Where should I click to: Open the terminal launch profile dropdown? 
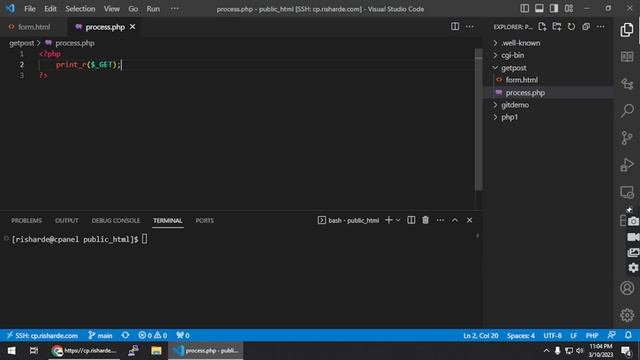[398, 220]
